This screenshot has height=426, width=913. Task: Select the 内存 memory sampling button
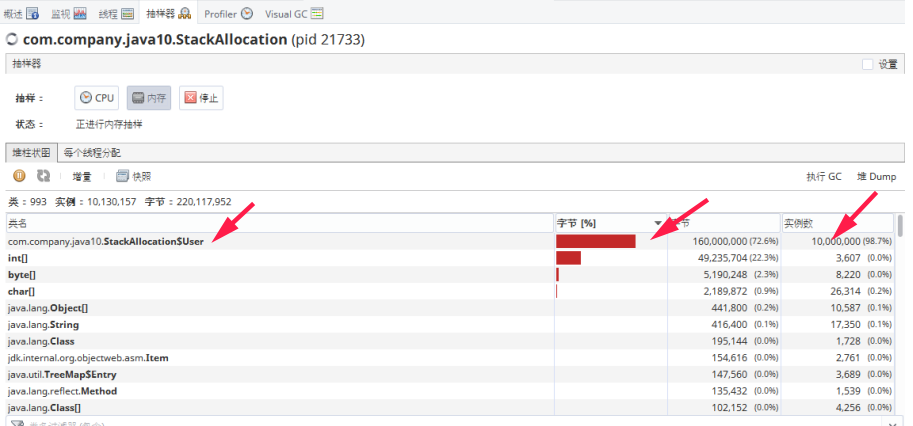click(149, 98)
